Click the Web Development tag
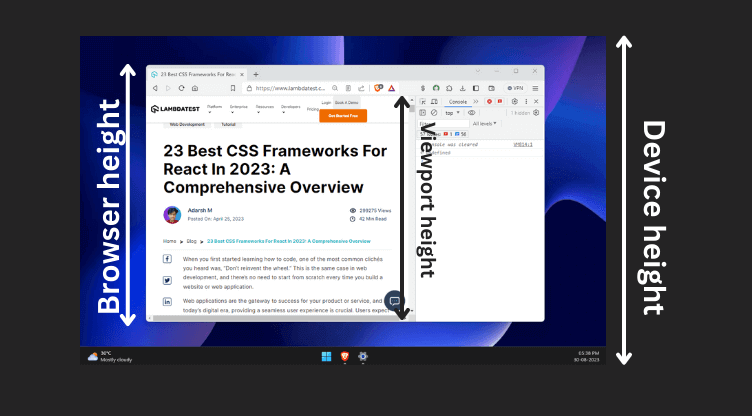 coord(187,124)
